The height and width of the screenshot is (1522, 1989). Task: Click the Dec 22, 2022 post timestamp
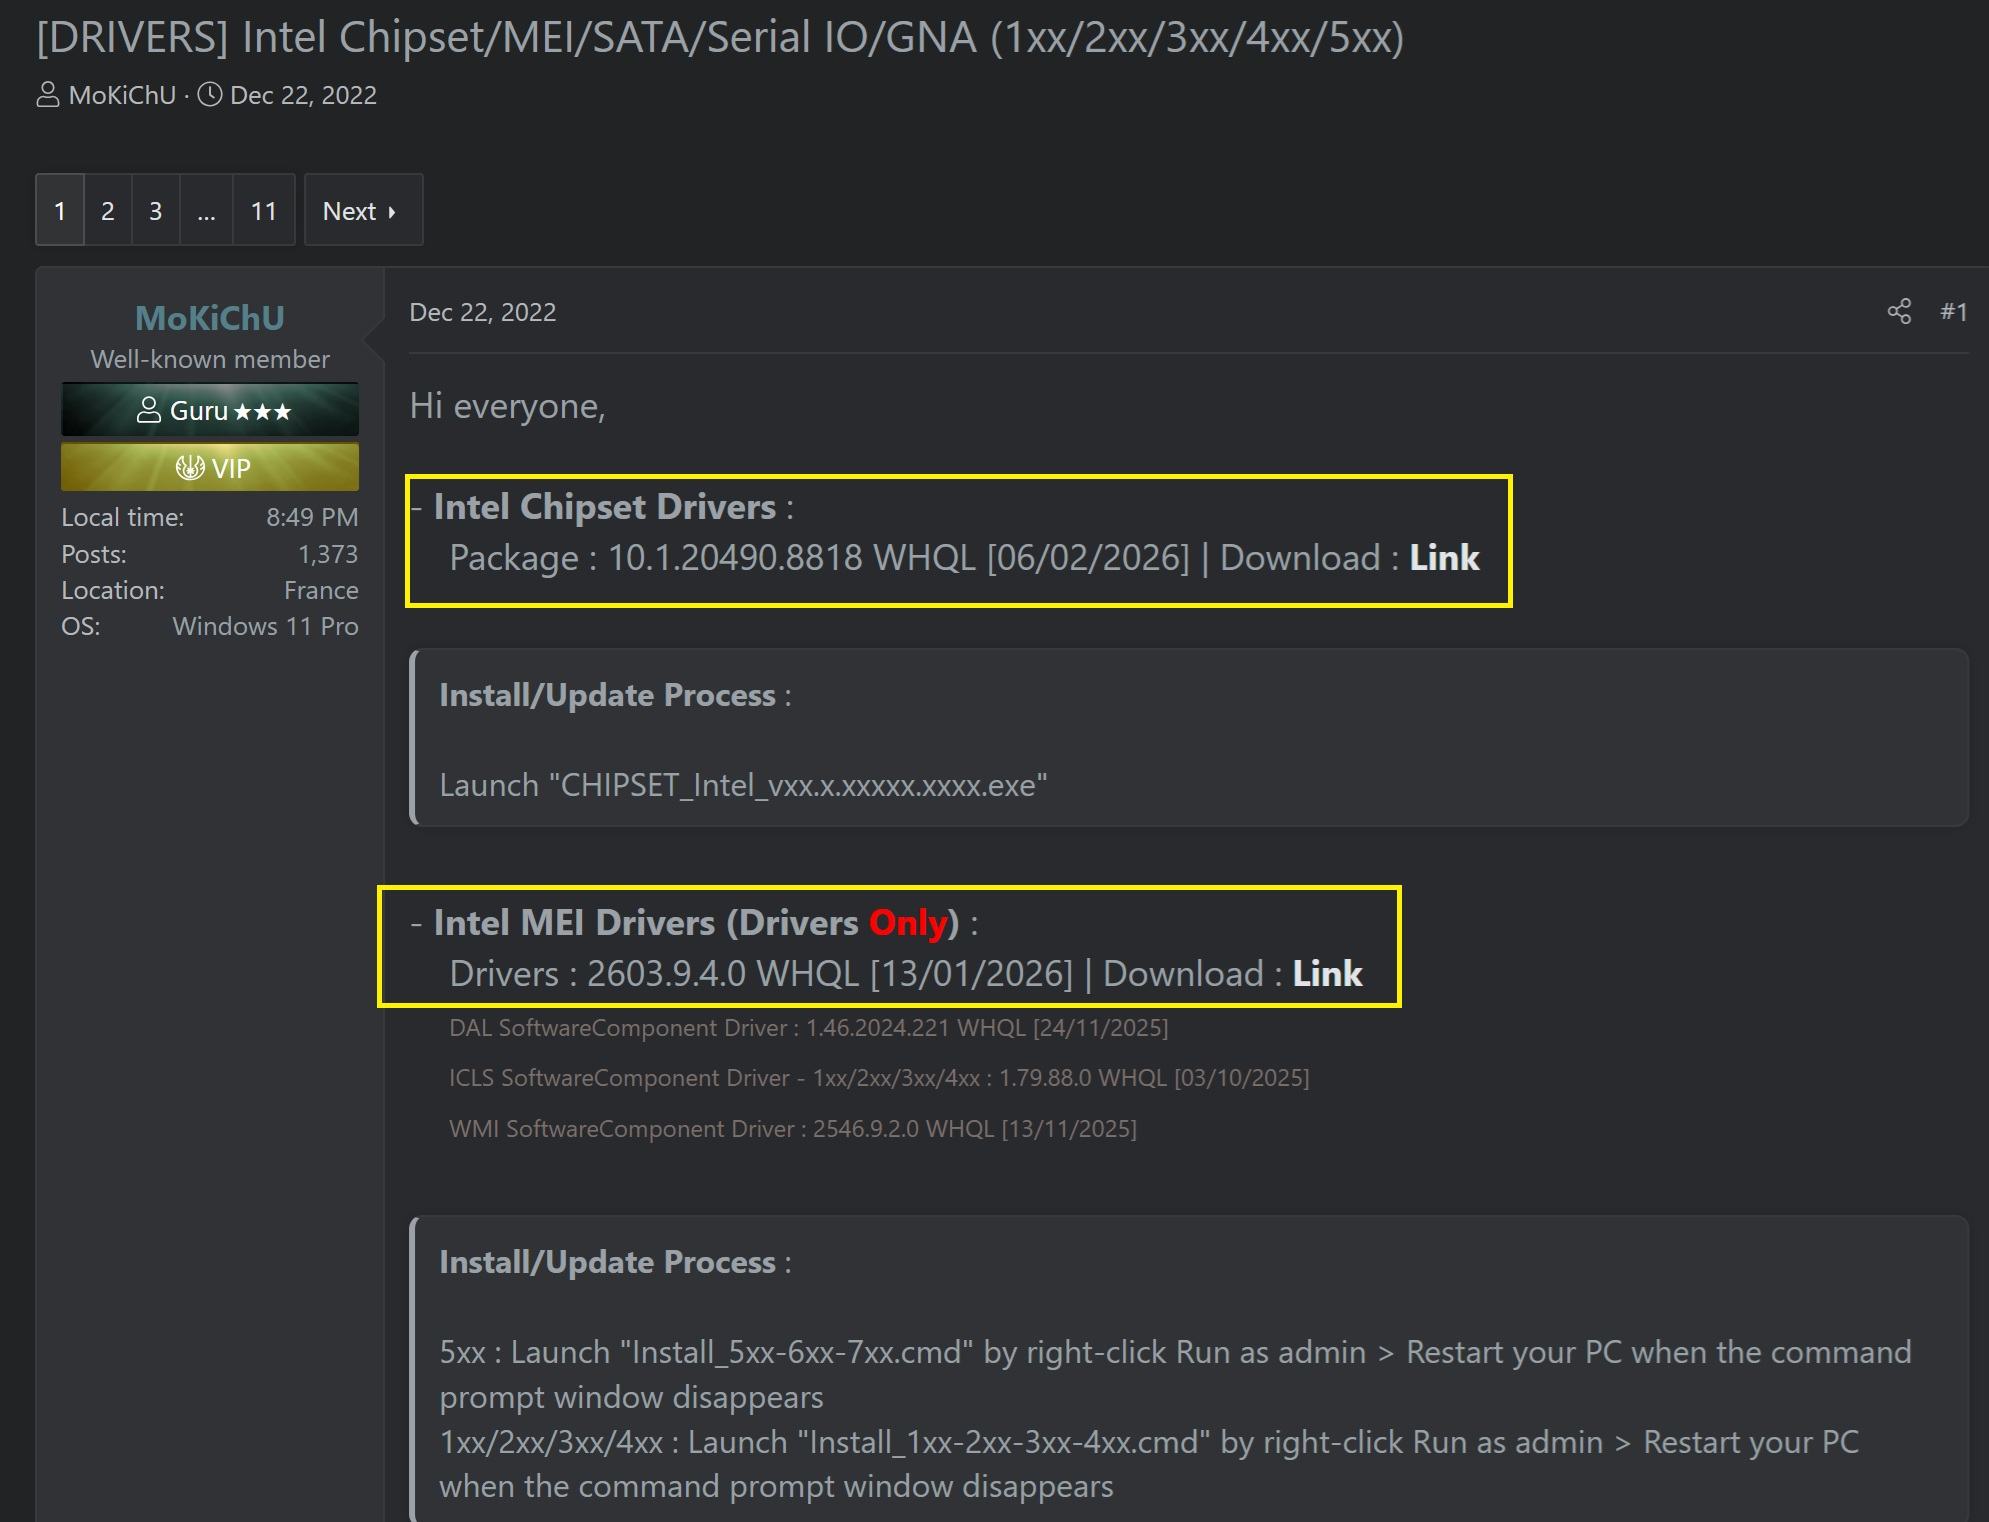[x=483, y=312]
